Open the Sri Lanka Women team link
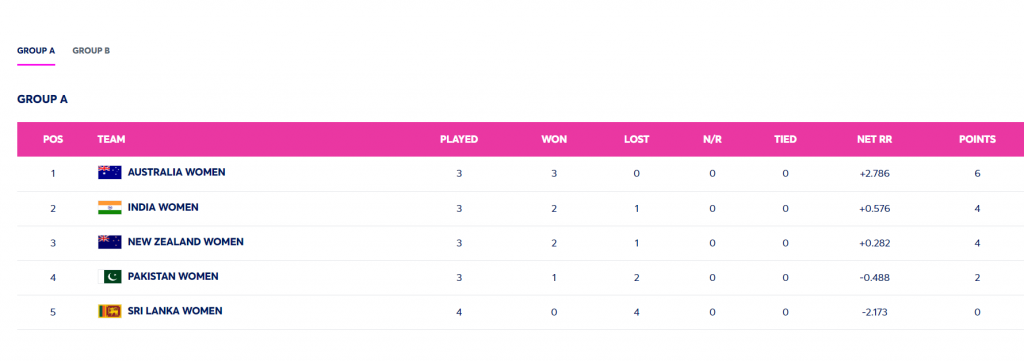This screenshot has width=1024, height=361. 175,311
